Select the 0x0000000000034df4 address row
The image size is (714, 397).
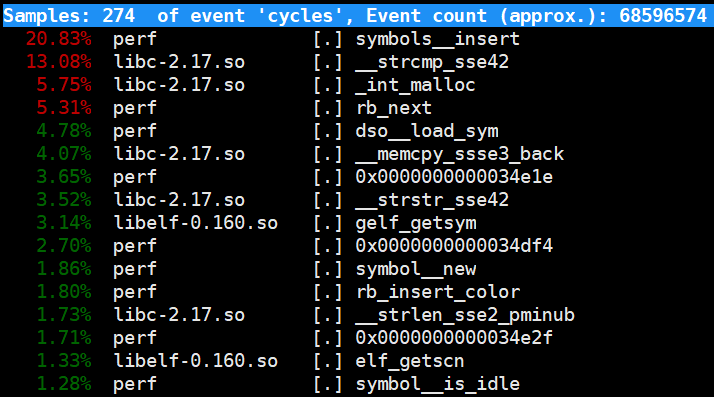pos(357,246)
